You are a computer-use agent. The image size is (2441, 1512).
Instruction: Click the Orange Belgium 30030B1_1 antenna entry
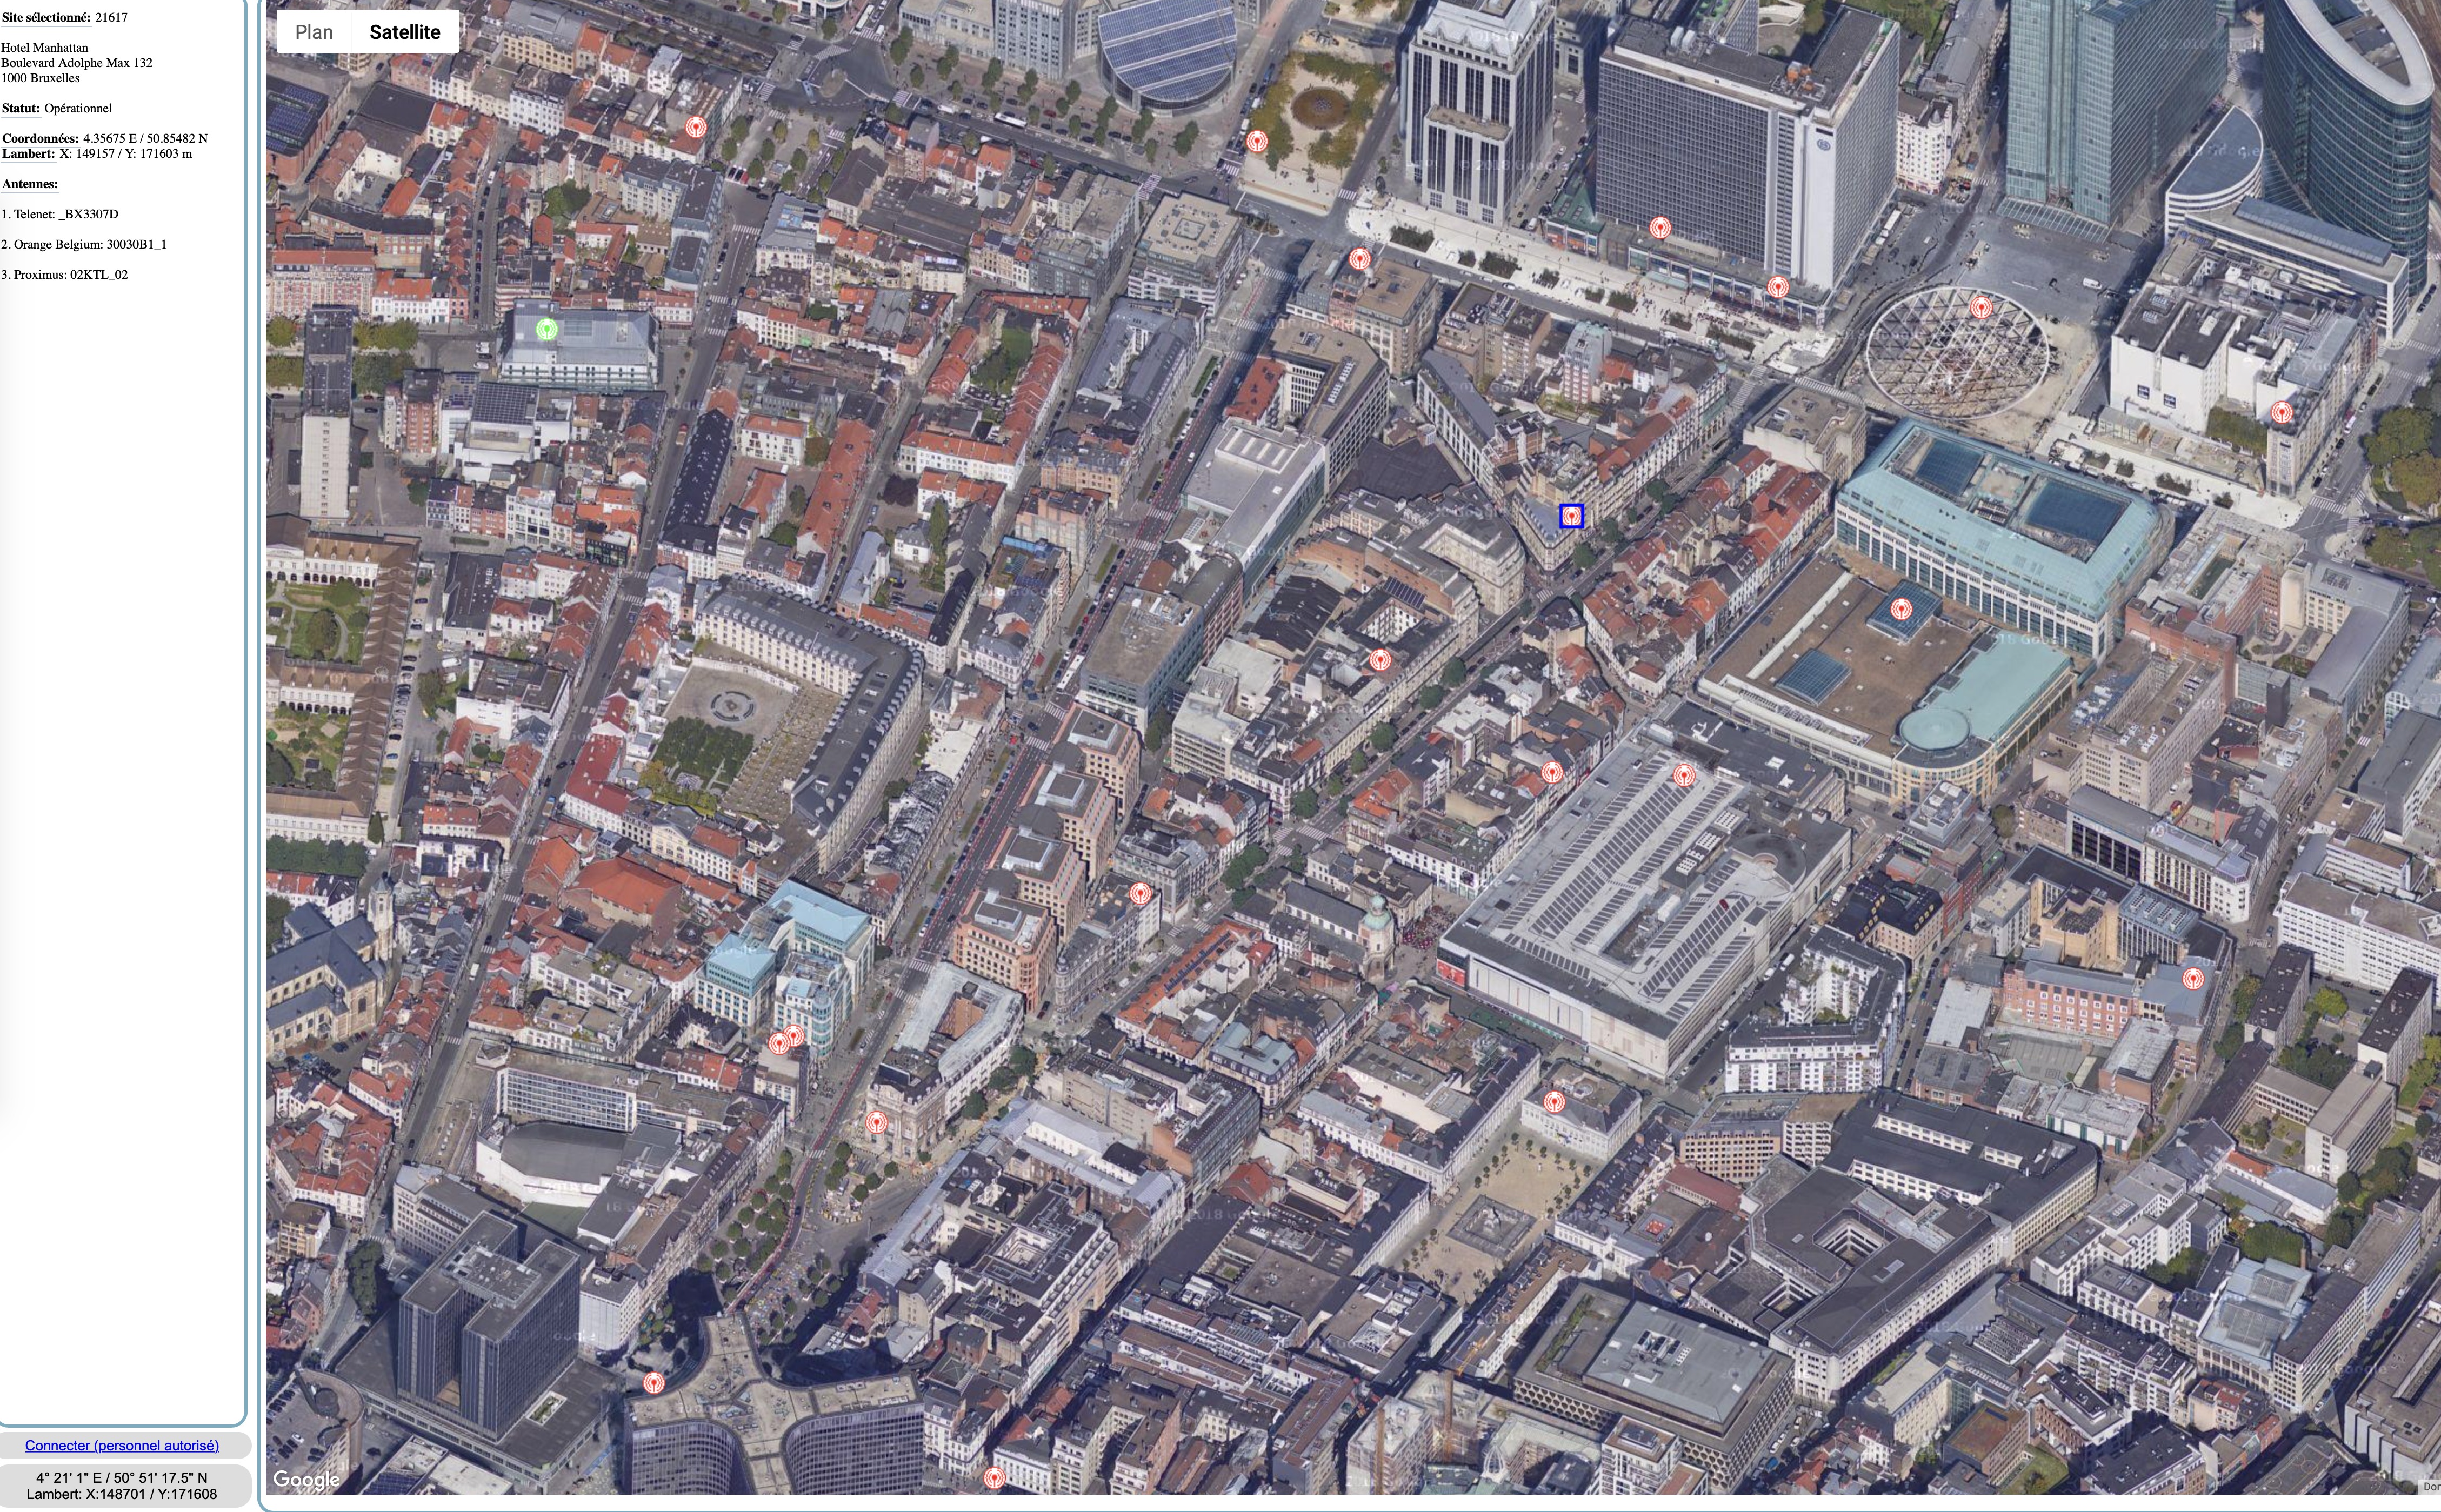(x=84, y=245)
